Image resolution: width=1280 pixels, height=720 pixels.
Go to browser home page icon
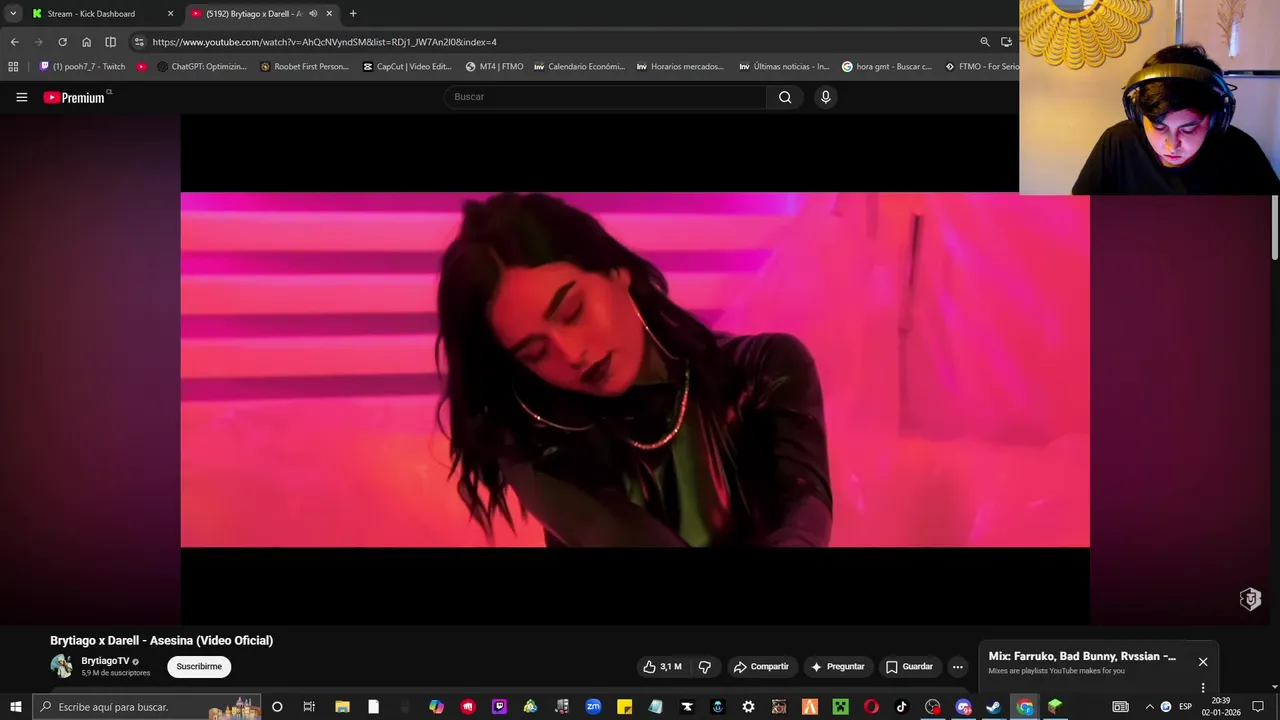(86, 42)
